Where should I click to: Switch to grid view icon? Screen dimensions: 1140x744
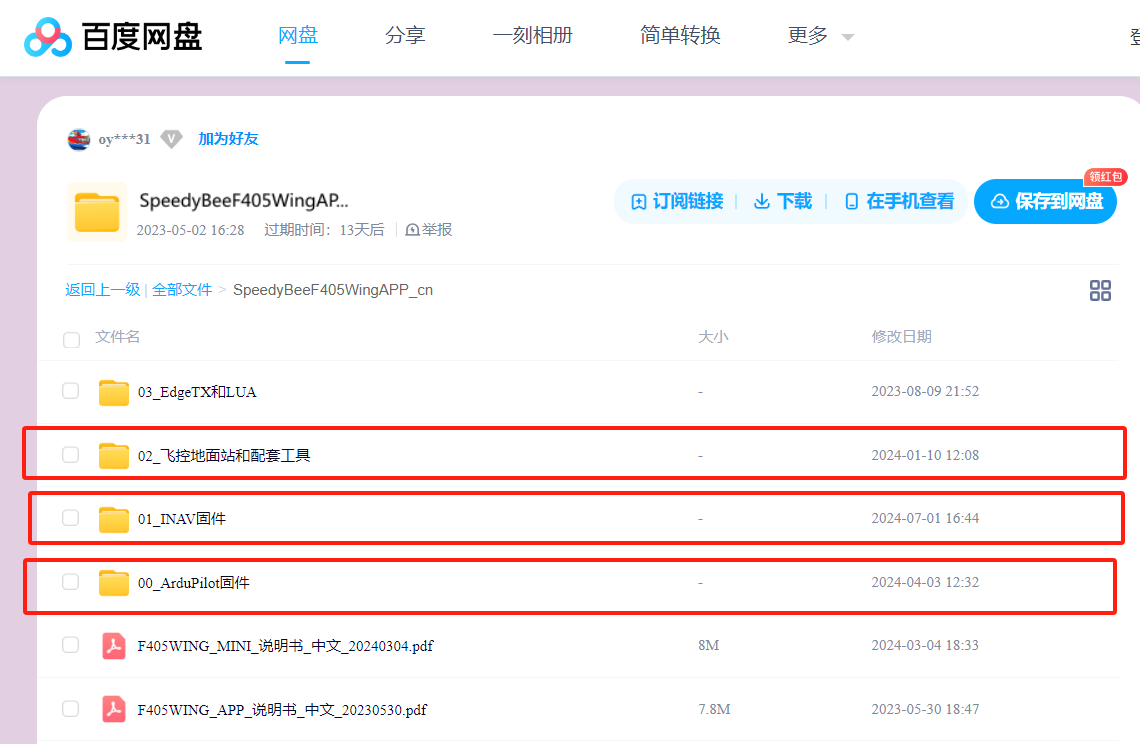click(1100, 290)
